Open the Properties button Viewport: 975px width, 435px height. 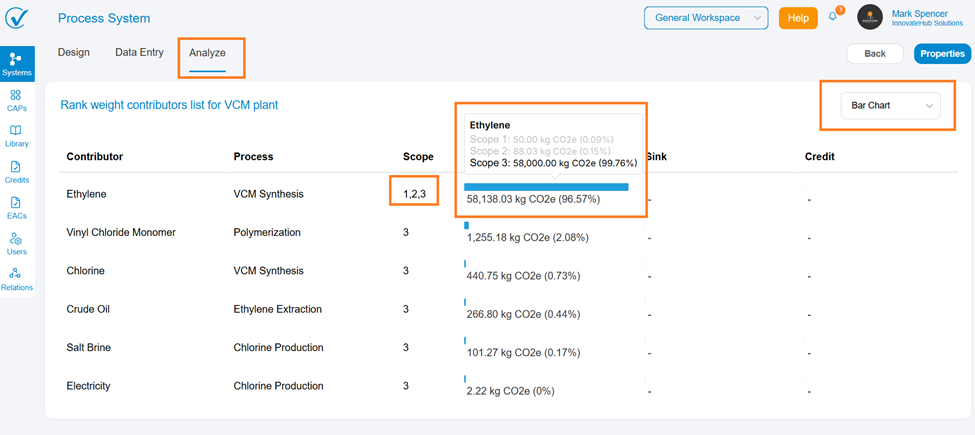point(942,54)
